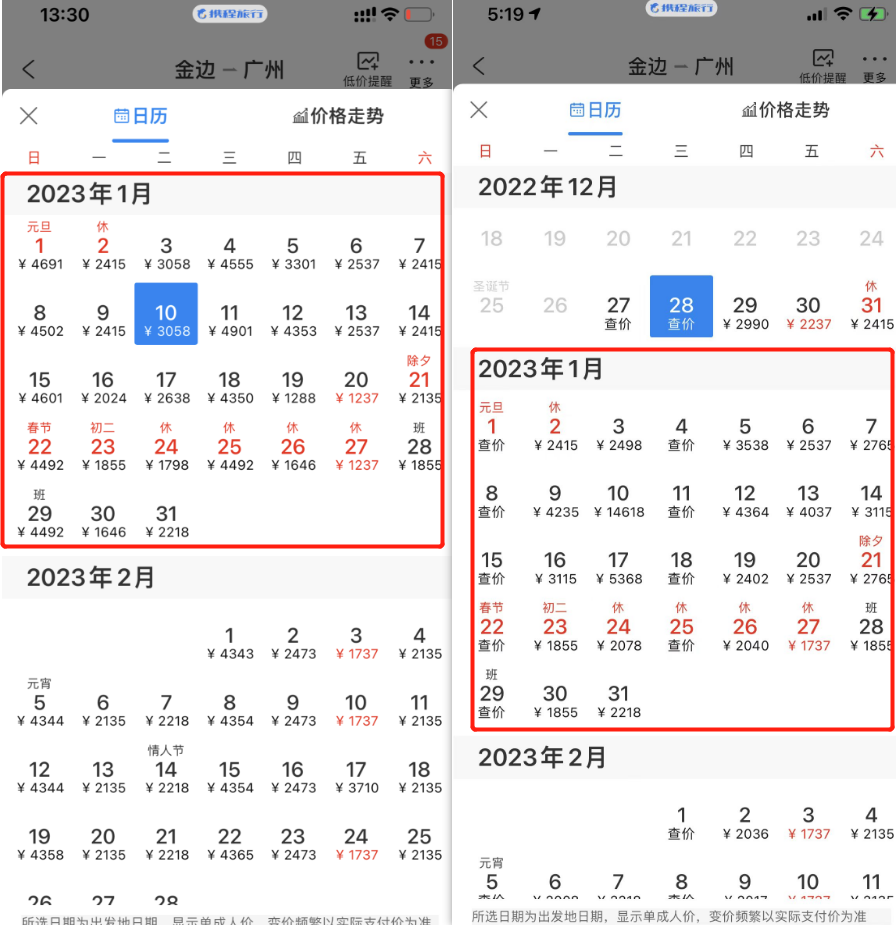This screenshot has height=925, width=896.
Task: Tap January 1 查价 in right calendar
Action: coord(491,427)
